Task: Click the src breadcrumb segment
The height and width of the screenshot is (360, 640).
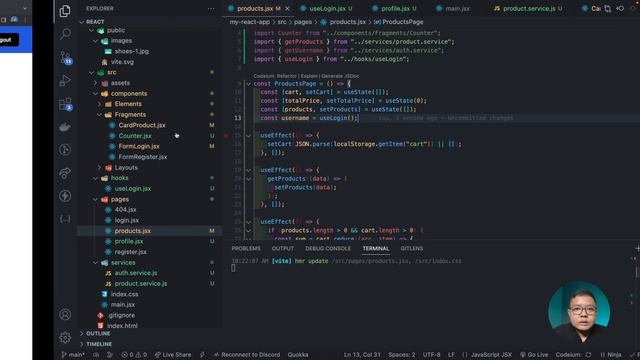Action: [x=282, y=22]
